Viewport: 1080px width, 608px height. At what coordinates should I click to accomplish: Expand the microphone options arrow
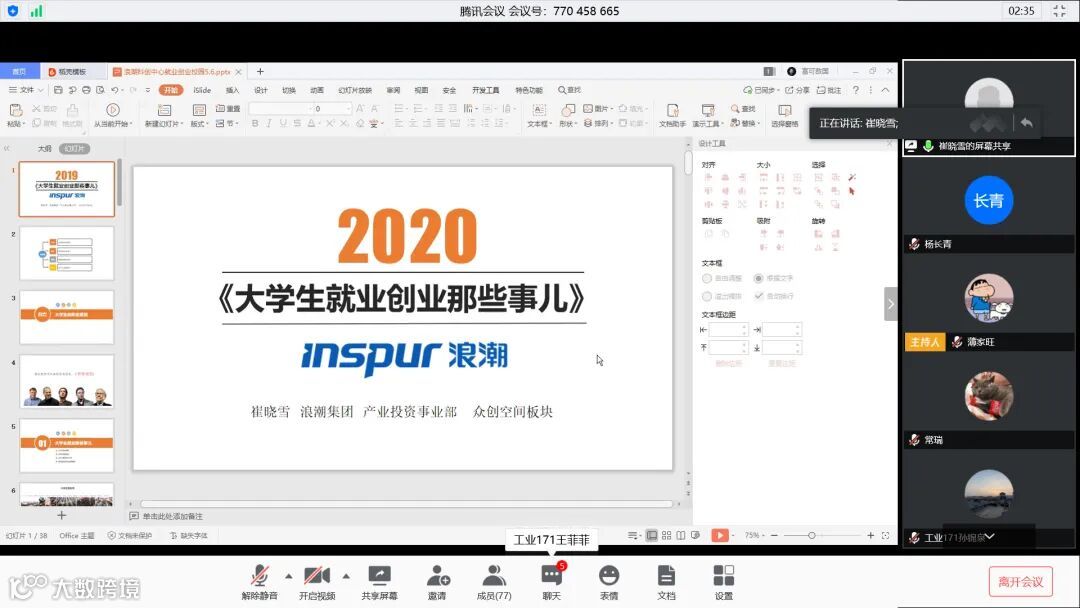289,576
